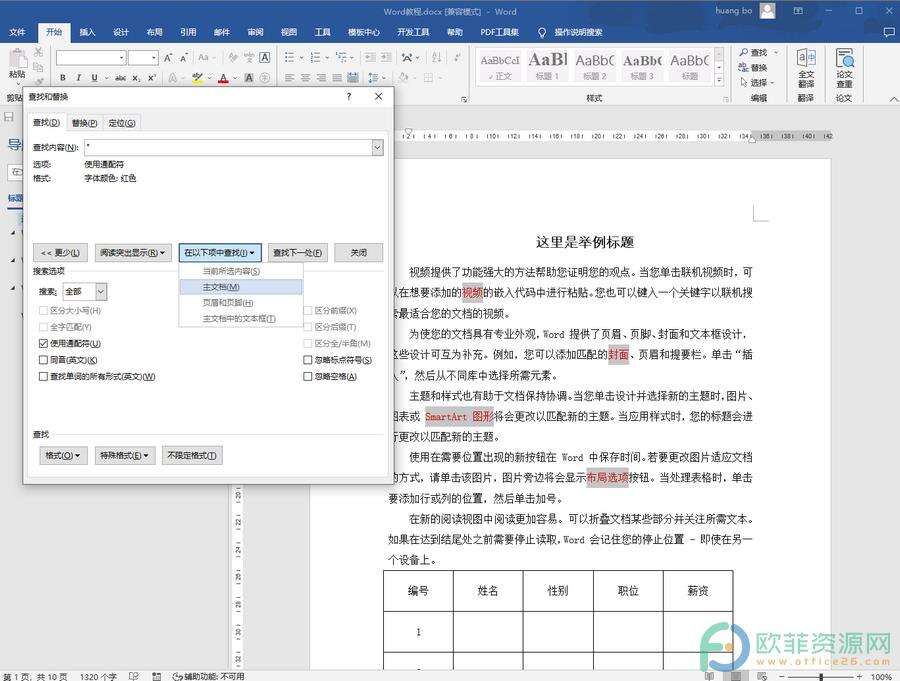Click the 替换 replace icon in ribbon

758,67
